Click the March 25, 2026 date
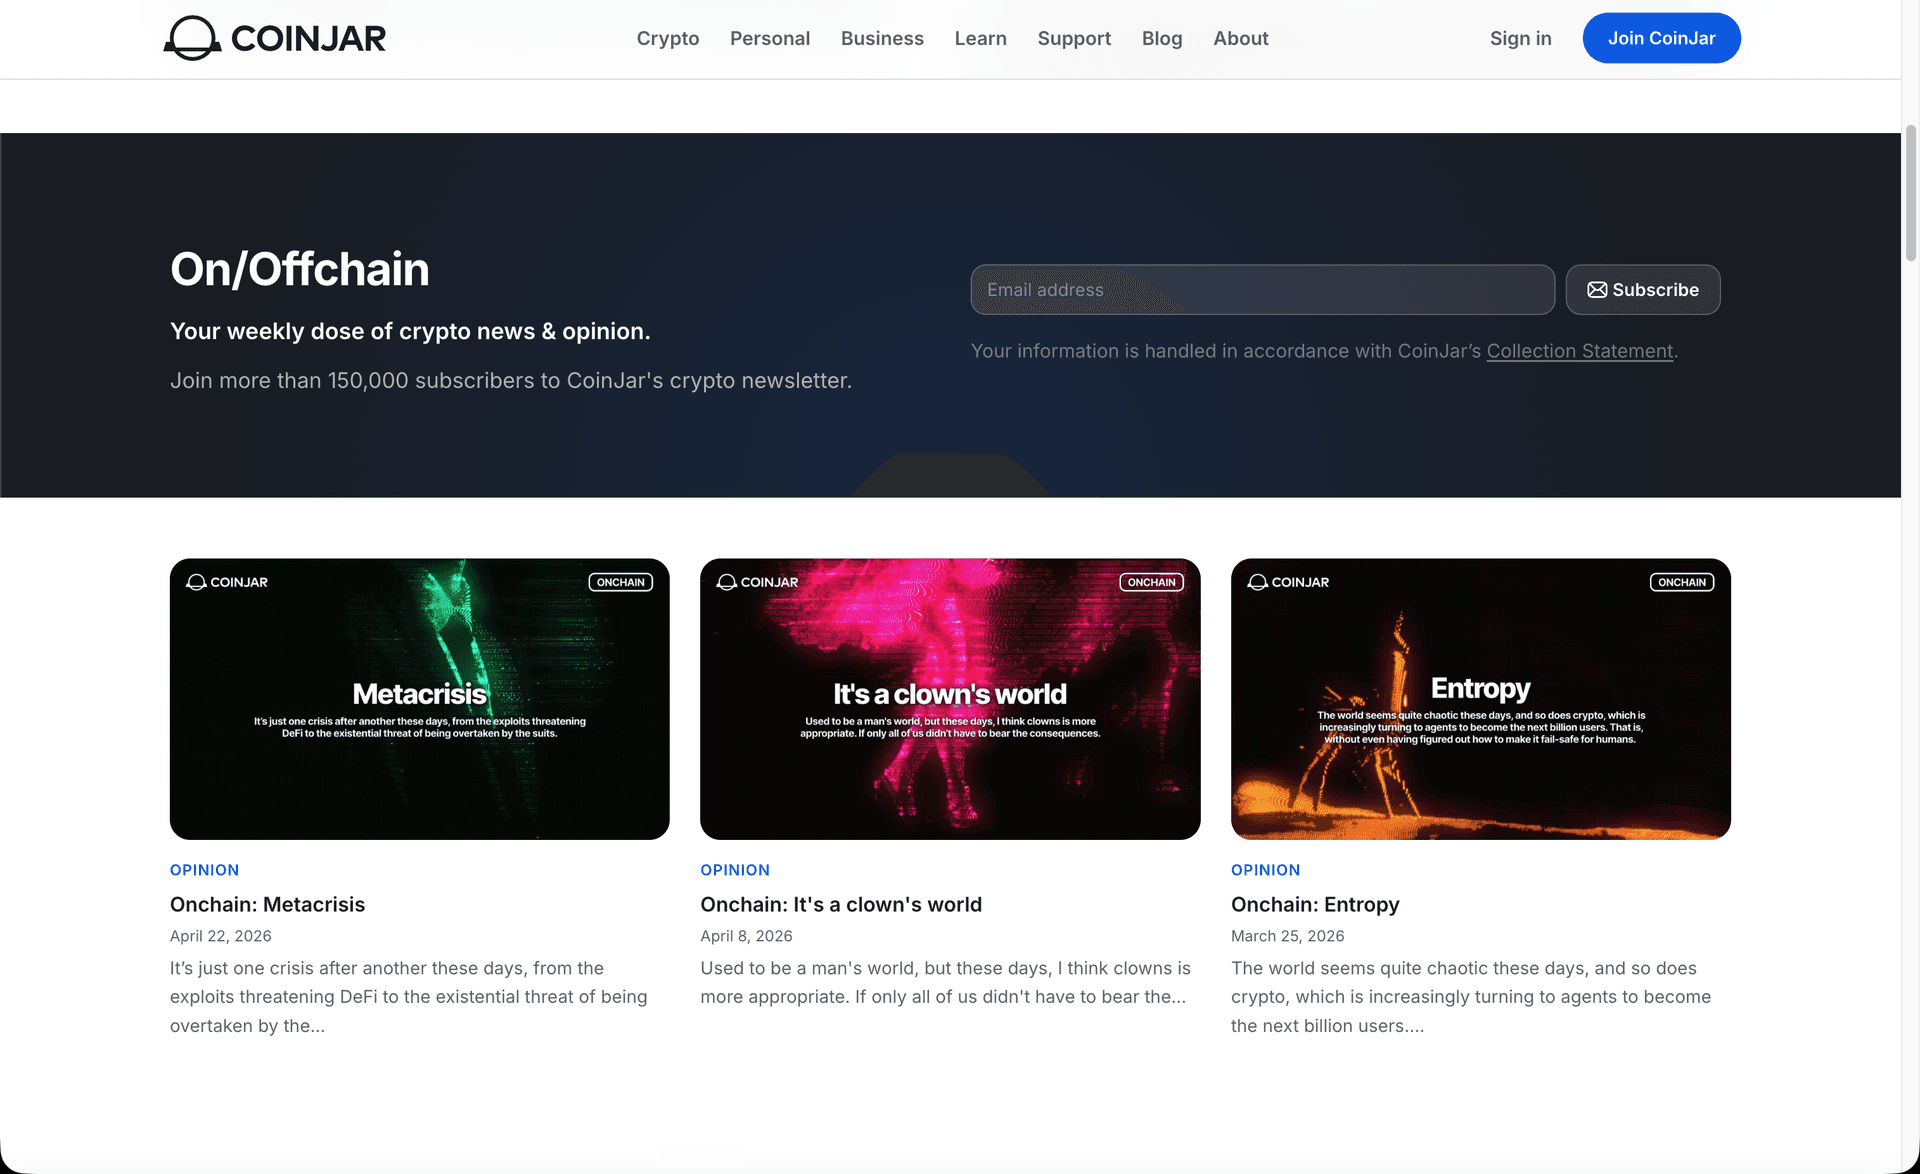The image size is (1920, 1174). coord(1287,936)
